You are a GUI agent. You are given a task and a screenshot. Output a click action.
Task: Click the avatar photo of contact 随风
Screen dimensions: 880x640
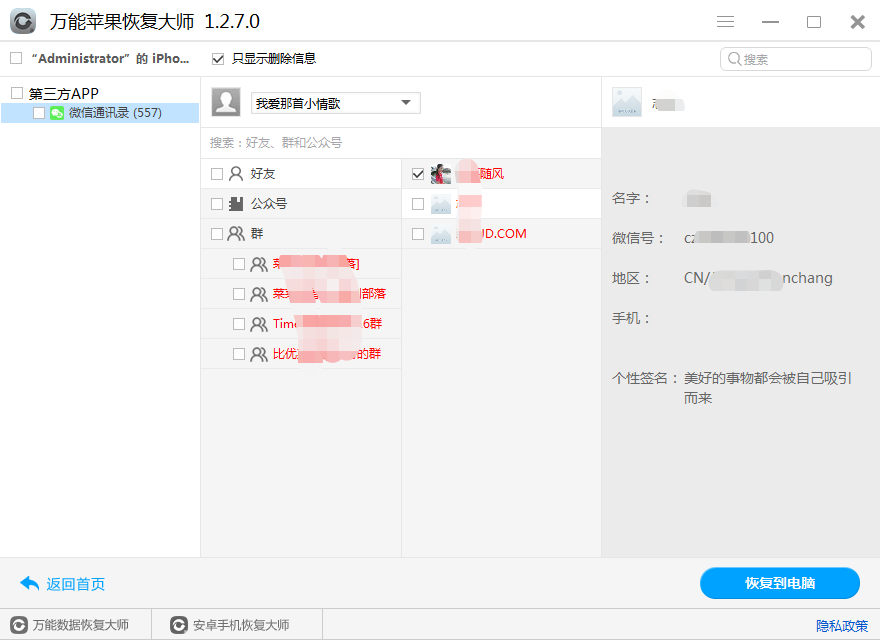[441, 174]
